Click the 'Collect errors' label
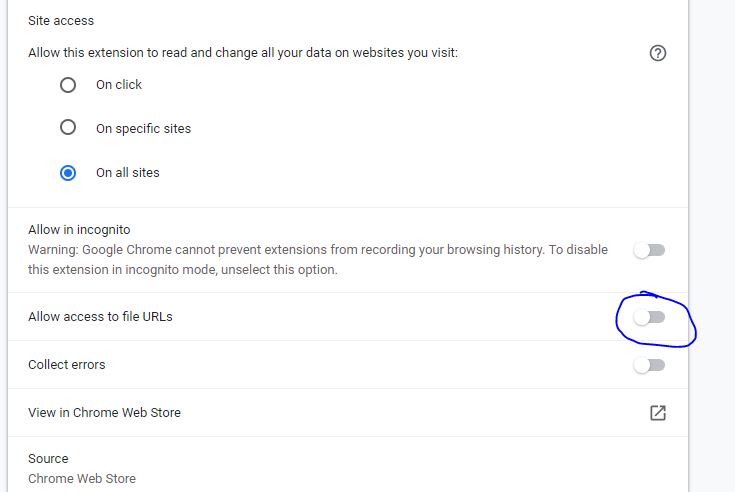Image resolution: width=735 pixels, height=492 pixels. [x=67, y=365]
